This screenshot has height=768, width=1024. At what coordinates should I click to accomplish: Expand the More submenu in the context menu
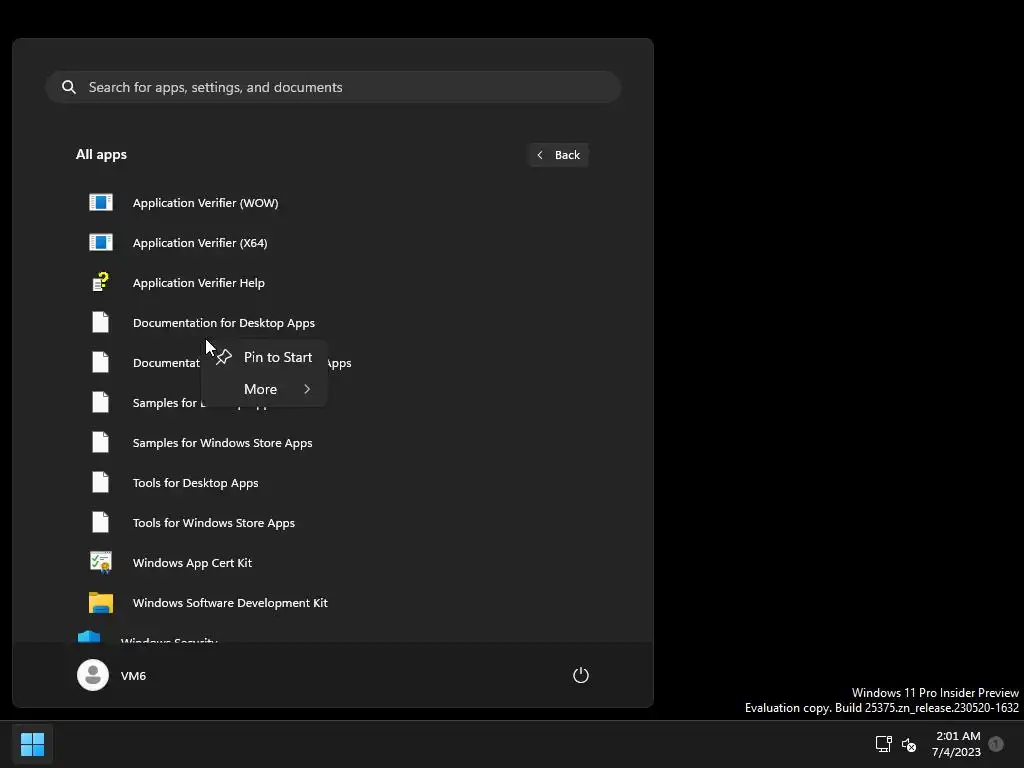tap(264, 389)
